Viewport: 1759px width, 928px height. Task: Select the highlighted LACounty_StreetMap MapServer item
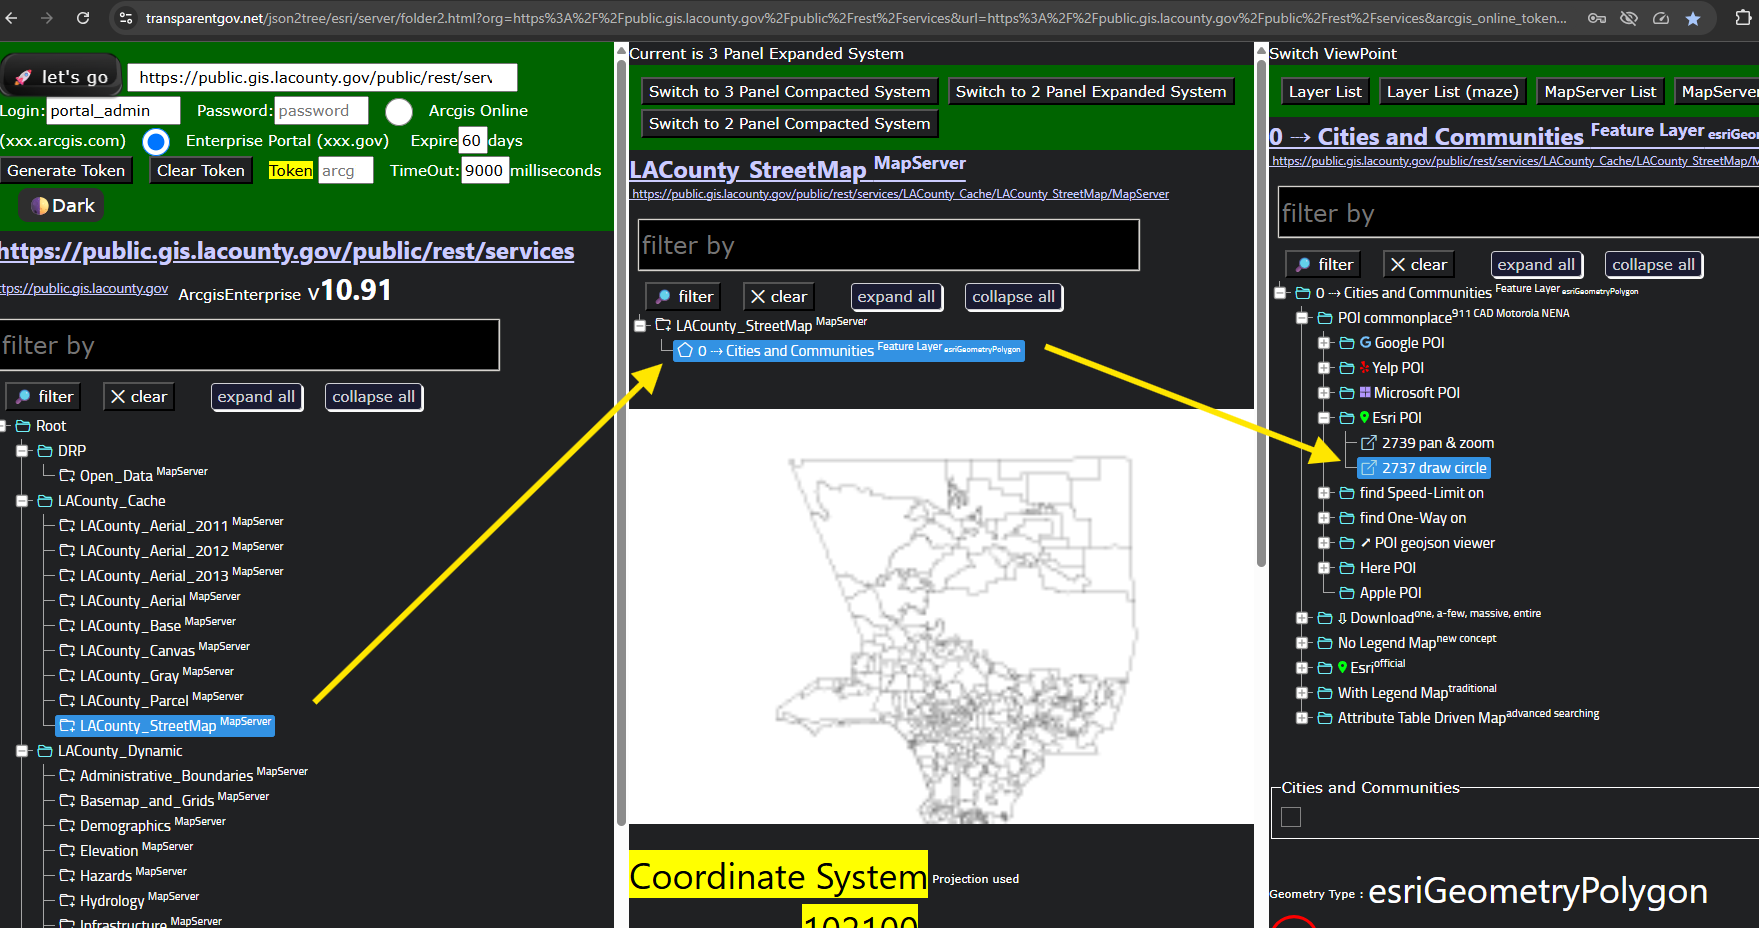point(165,725)
